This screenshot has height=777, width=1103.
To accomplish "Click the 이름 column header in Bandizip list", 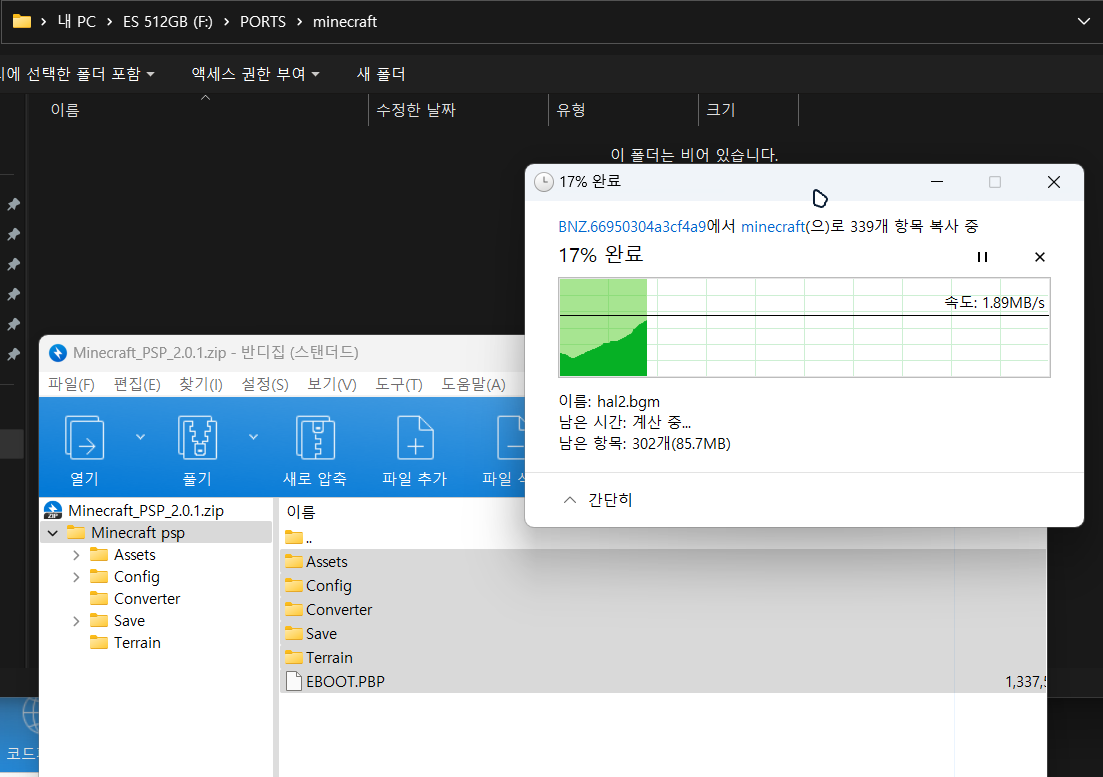I will point(301,512).
